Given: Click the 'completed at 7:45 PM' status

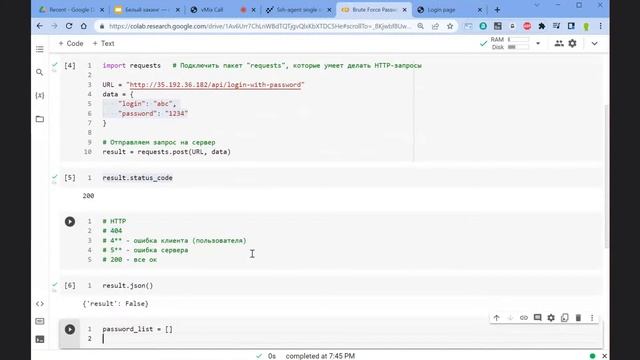Looking at the screenshot, I should point(320,356).
